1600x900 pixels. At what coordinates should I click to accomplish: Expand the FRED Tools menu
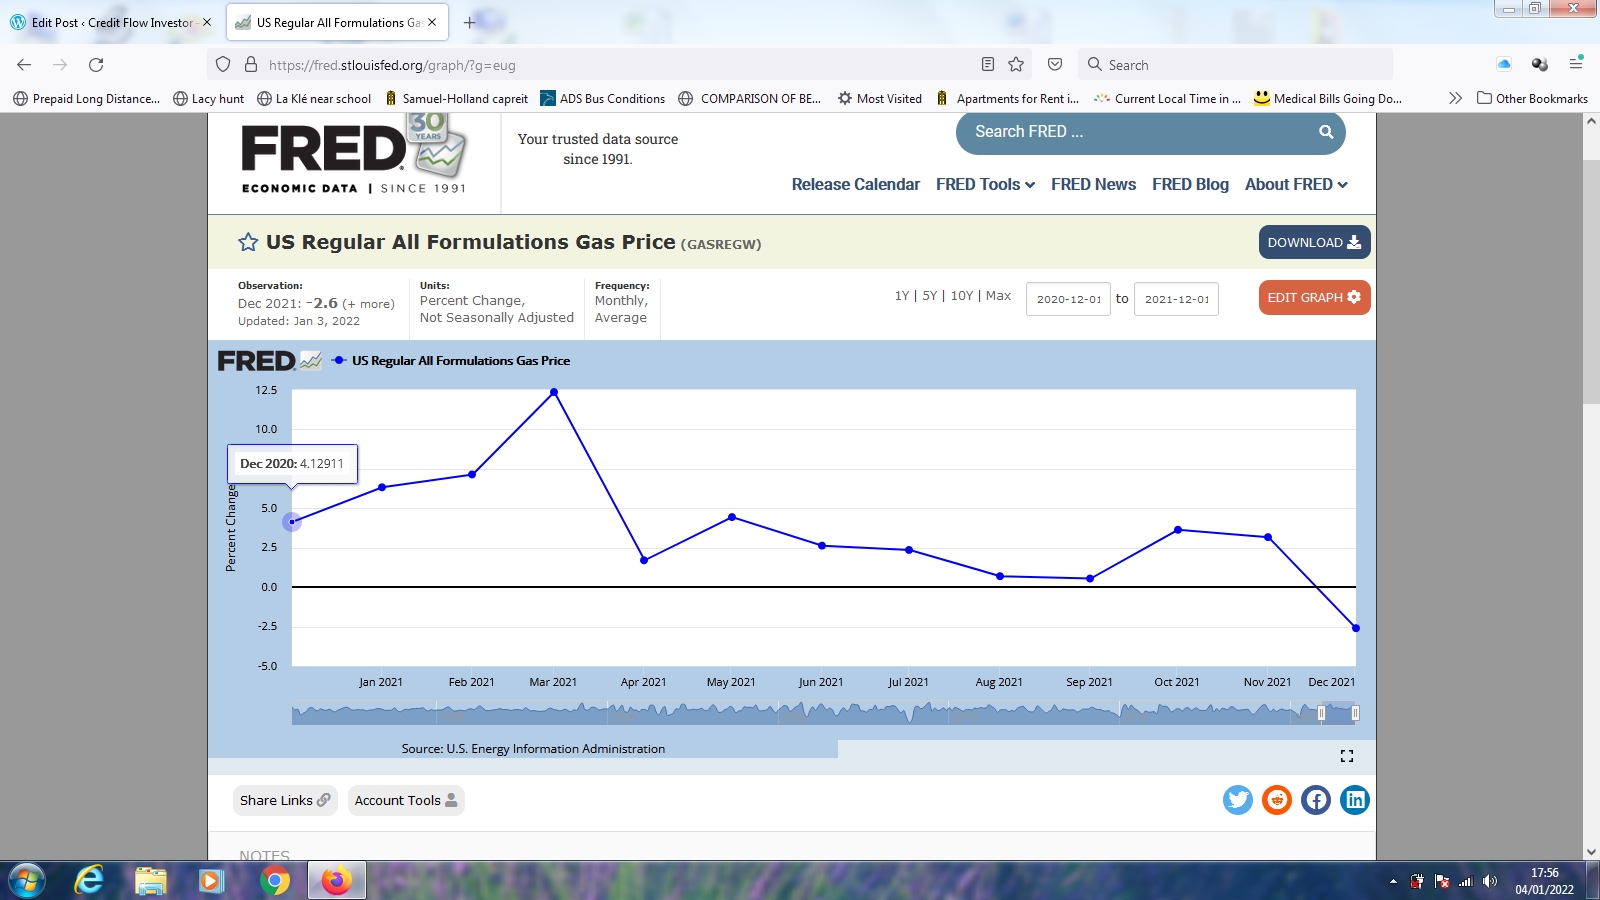(985, 185)
